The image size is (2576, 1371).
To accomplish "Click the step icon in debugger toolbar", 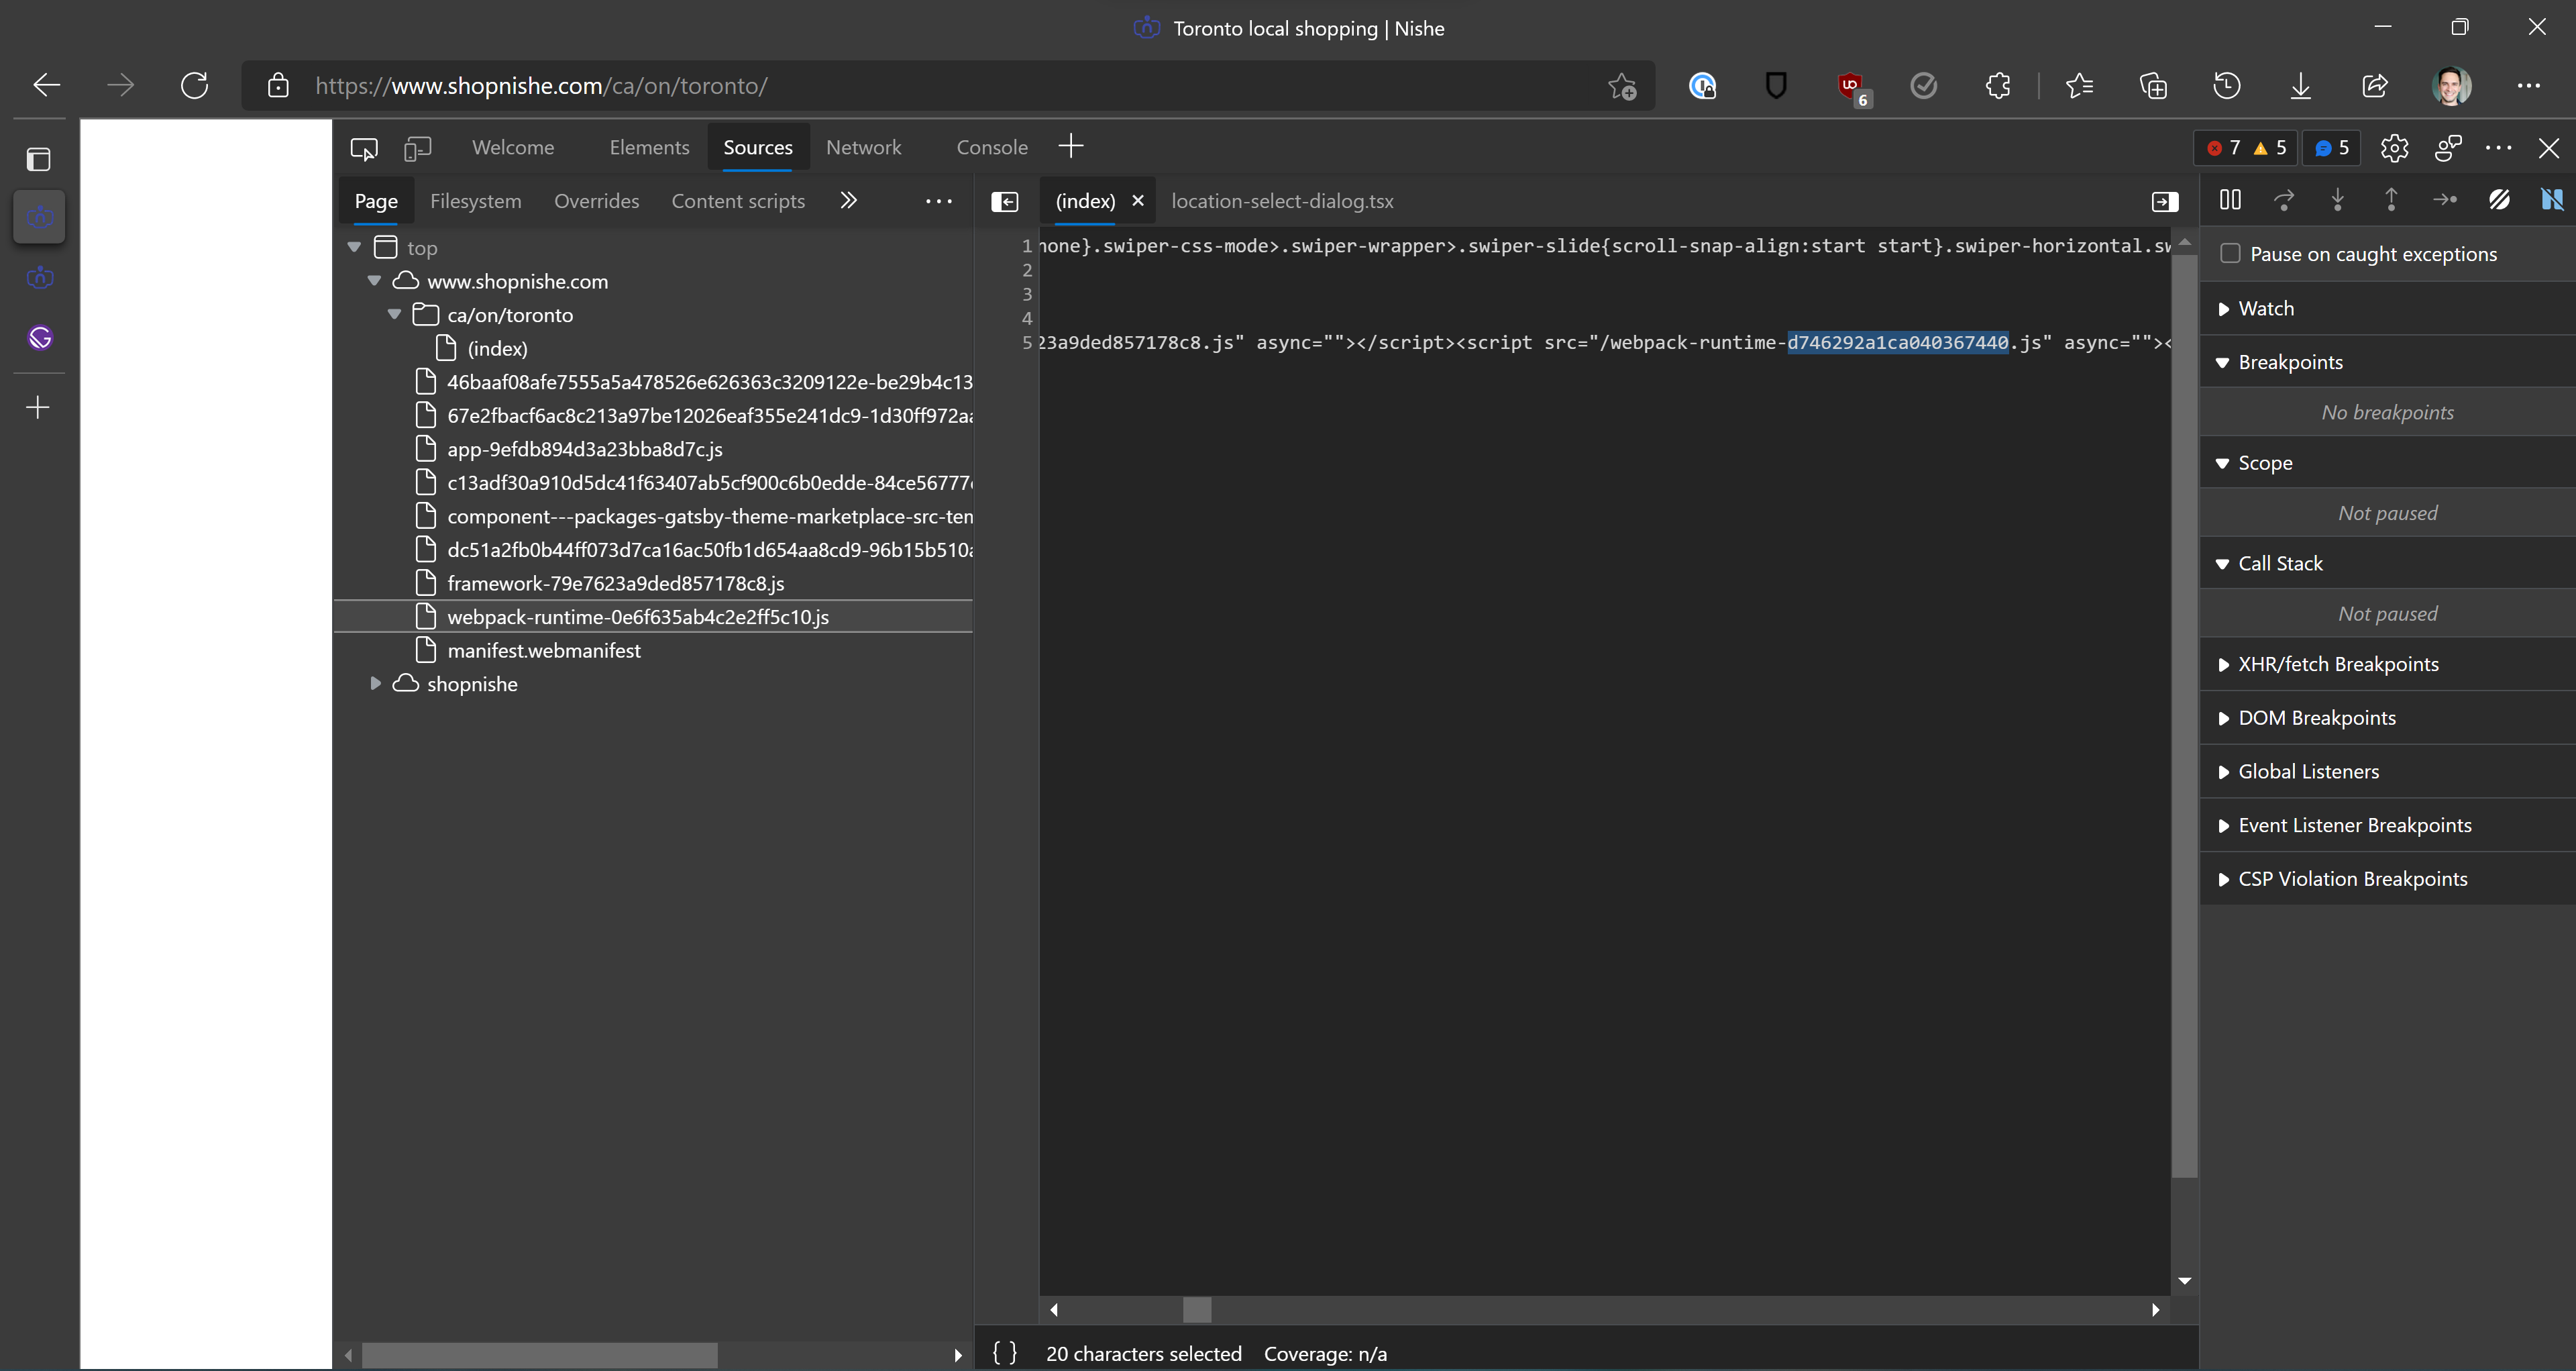I will click(2445, 200).
